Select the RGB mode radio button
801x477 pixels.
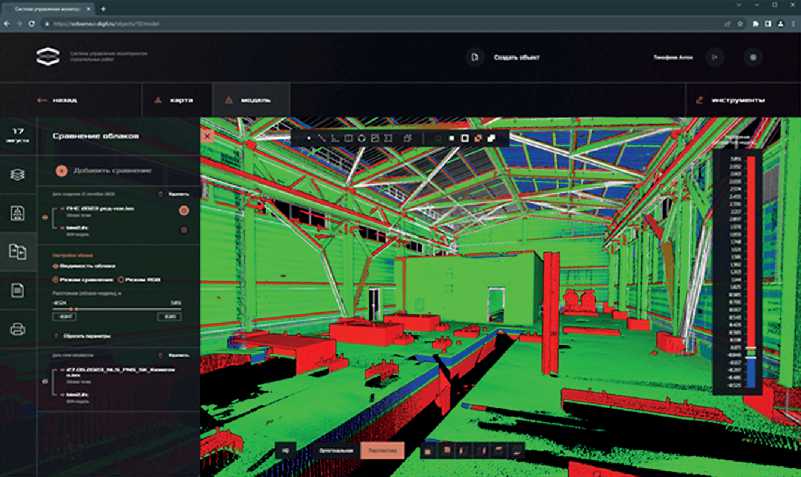tap(121, 280)
